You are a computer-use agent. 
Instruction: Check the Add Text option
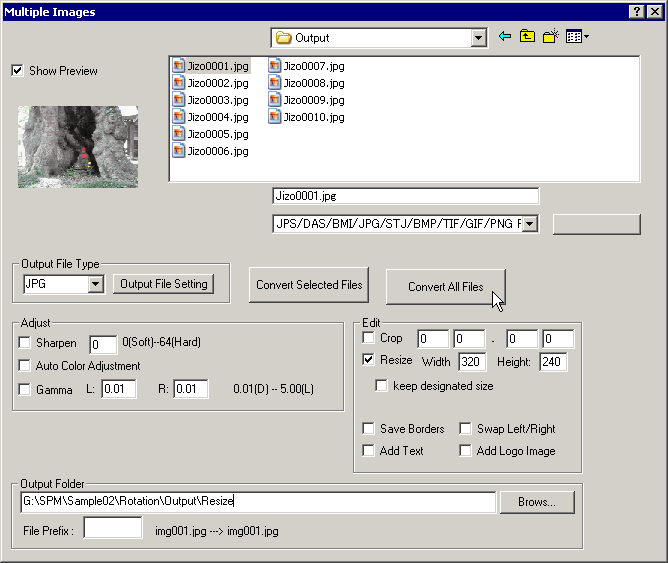pyautogui.click(x=369, y=451)
